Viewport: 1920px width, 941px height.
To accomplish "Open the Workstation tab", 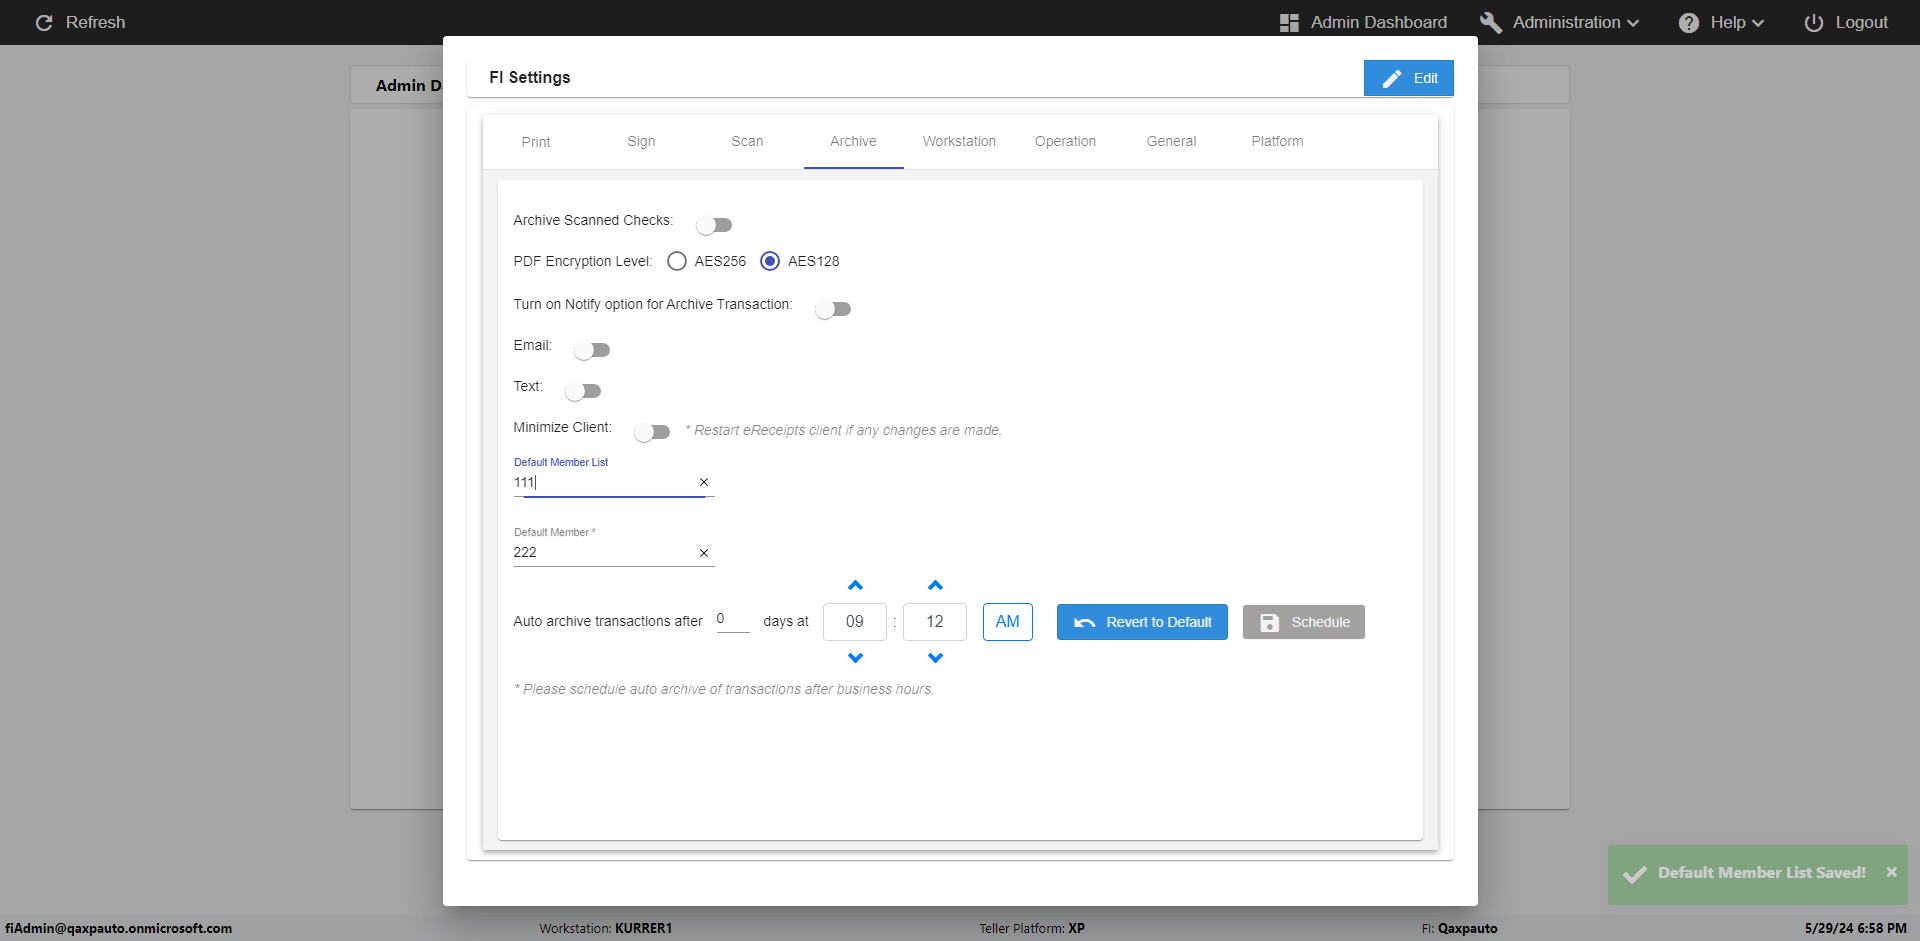I will point(959,142).
